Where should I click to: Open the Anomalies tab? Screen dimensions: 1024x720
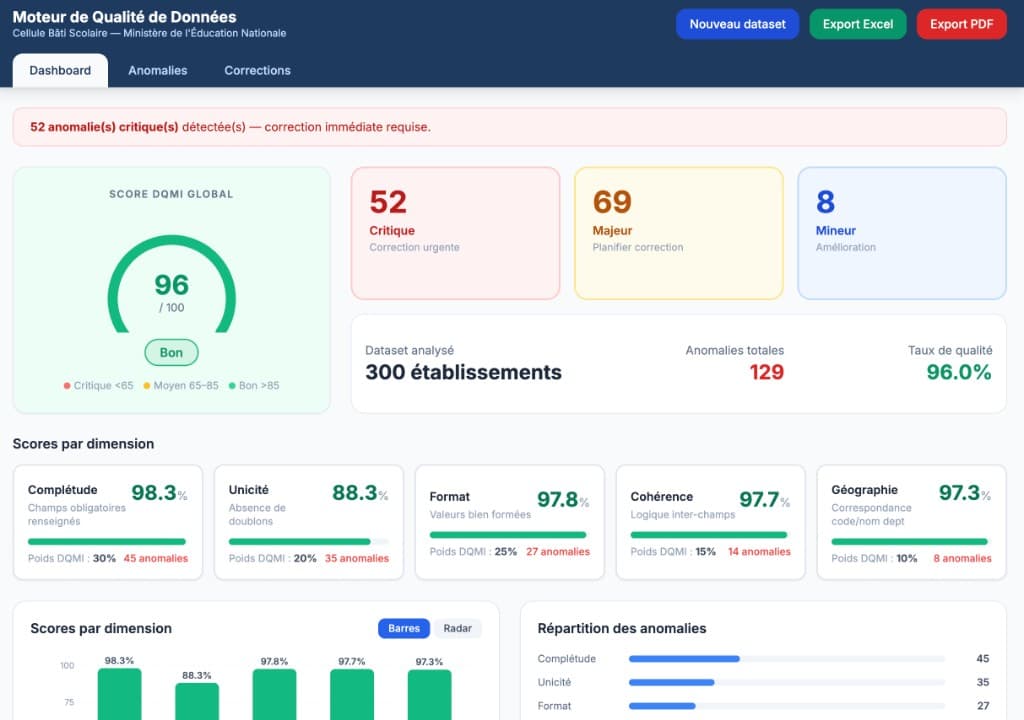click(157, 70)
